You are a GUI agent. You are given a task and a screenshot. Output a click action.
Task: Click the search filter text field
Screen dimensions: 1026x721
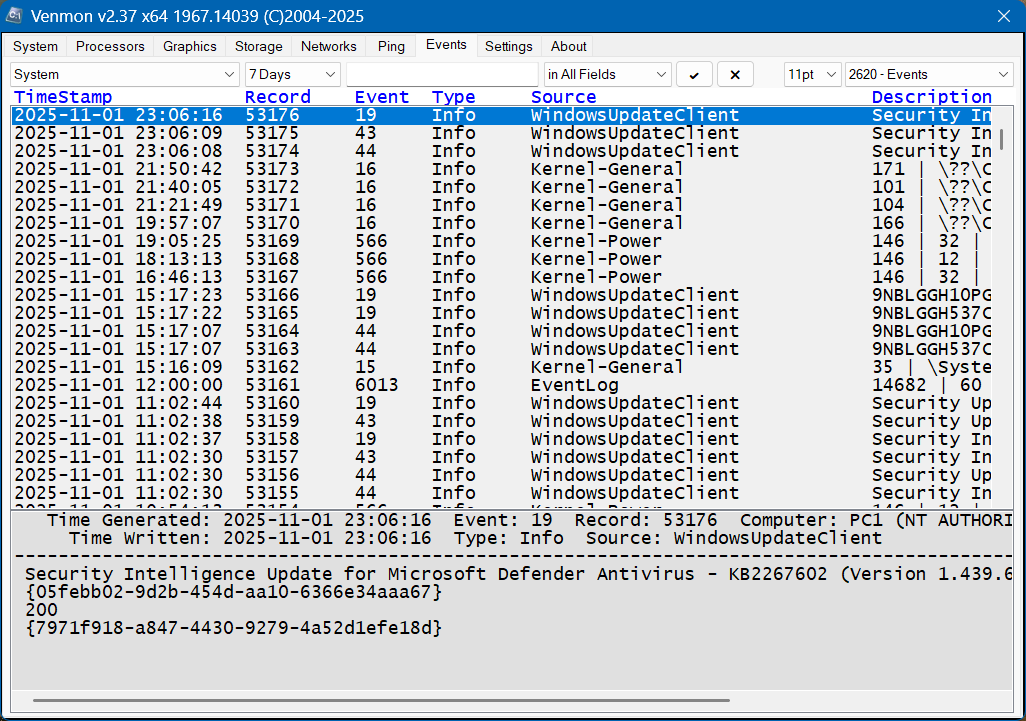click(x=442, y=75)
